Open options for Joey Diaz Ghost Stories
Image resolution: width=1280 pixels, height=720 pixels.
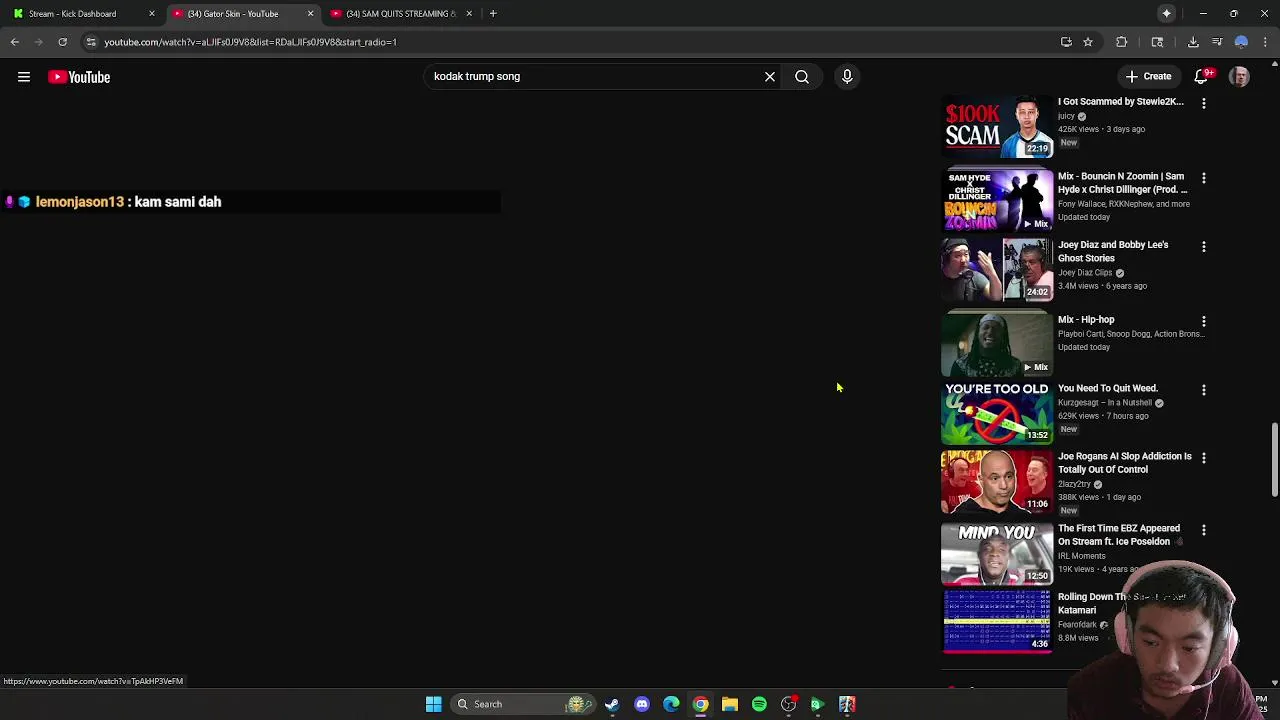pyautogui.click(x=1204, y=246)
